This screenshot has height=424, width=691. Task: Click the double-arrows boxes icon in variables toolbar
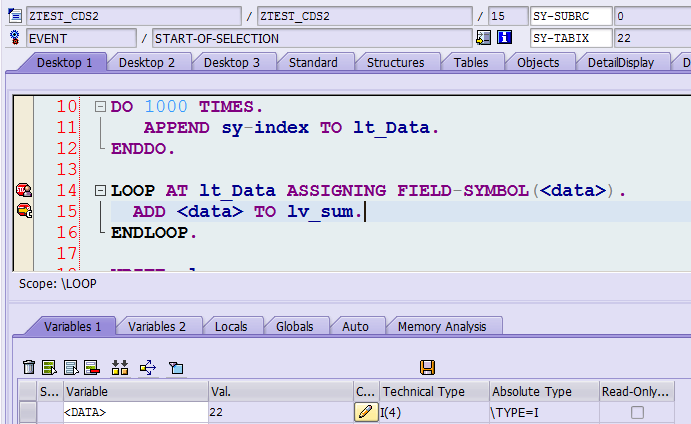click(120, 367)
